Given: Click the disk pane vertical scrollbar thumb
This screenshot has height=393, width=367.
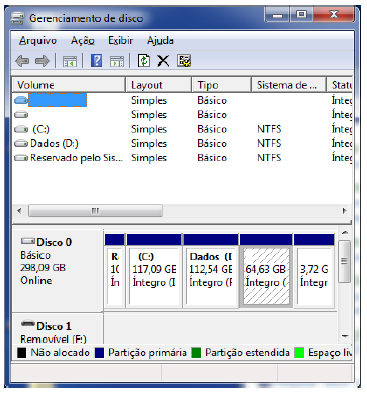Looking at the screenshot, I should tap(345, 261).
